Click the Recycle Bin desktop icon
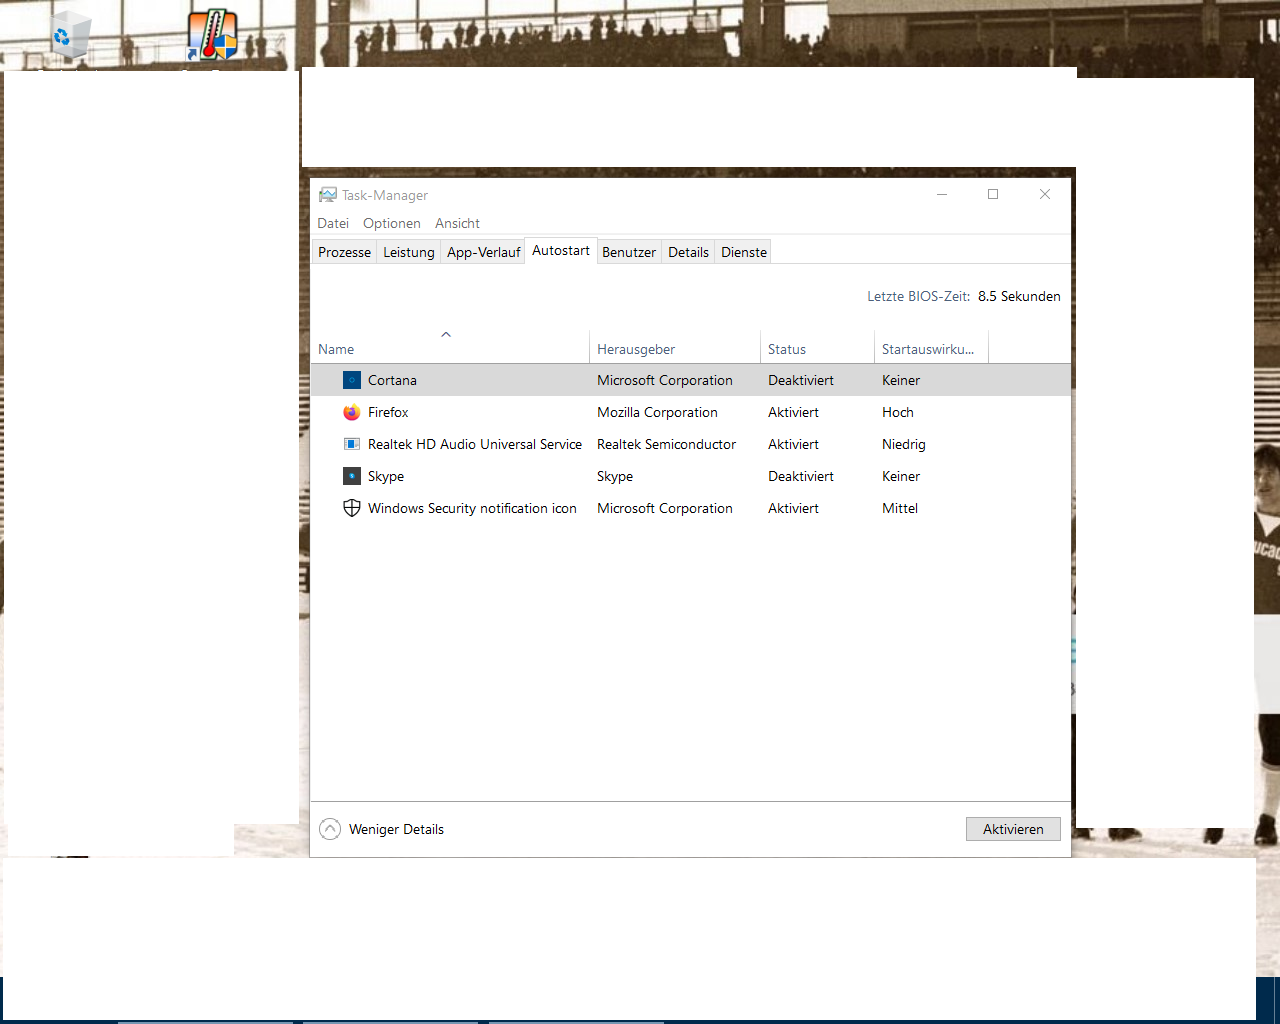The image size is (1280, 1024). [x=70, y=36]
